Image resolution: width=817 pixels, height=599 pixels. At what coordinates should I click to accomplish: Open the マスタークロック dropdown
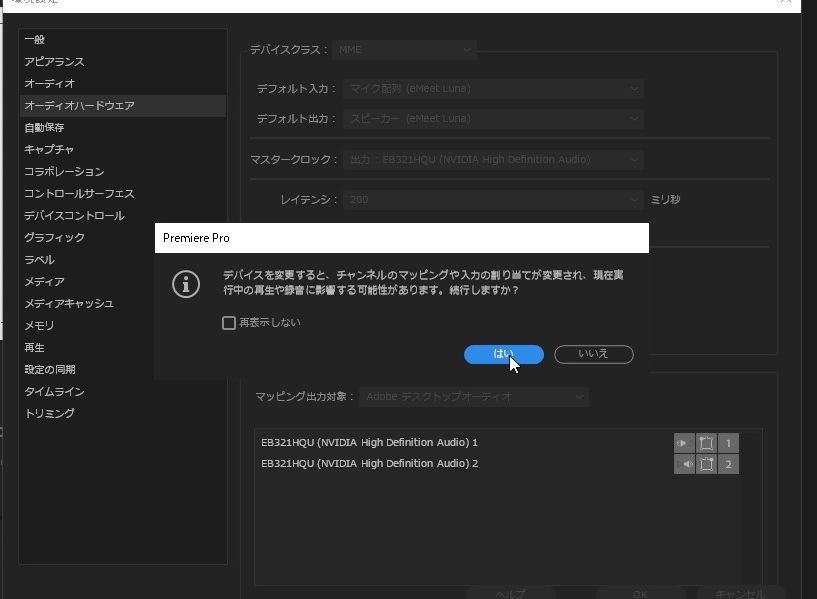493,159
